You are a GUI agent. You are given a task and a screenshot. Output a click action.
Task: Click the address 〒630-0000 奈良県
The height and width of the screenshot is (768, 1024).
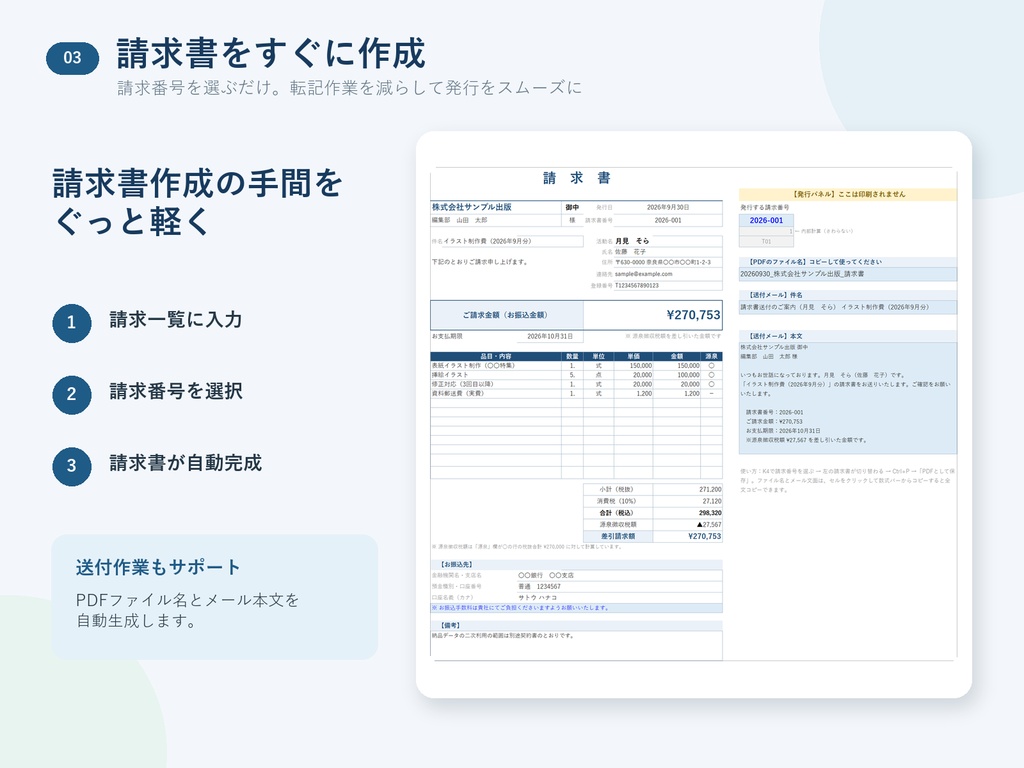pyautogui.click(x=662, y=263)
